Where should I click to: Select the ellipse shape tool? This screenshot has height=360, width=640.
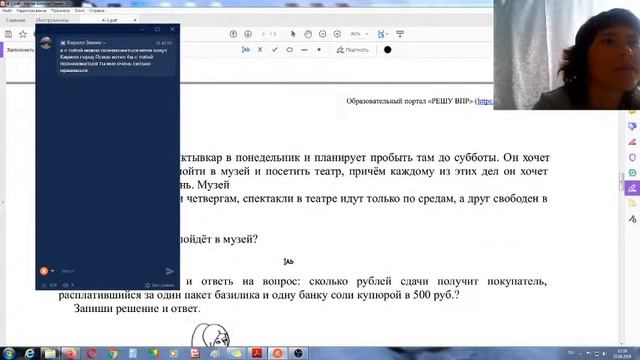289,50
